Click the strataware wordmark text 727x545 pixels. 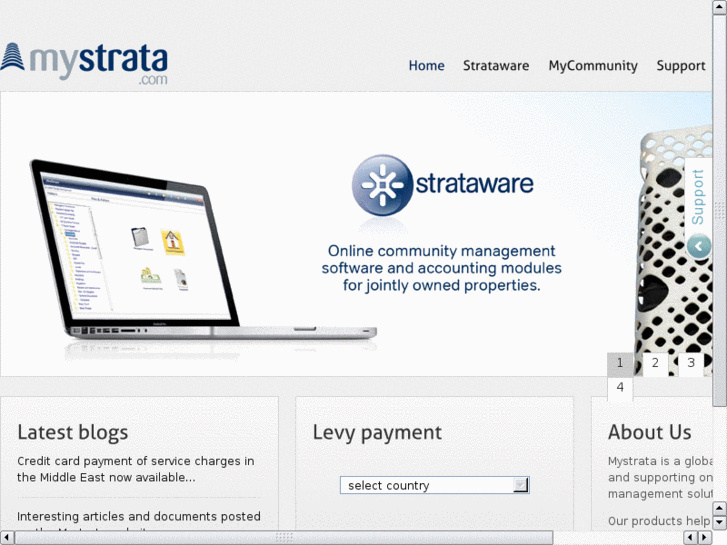pyautogui.click(x=474, y=184)
